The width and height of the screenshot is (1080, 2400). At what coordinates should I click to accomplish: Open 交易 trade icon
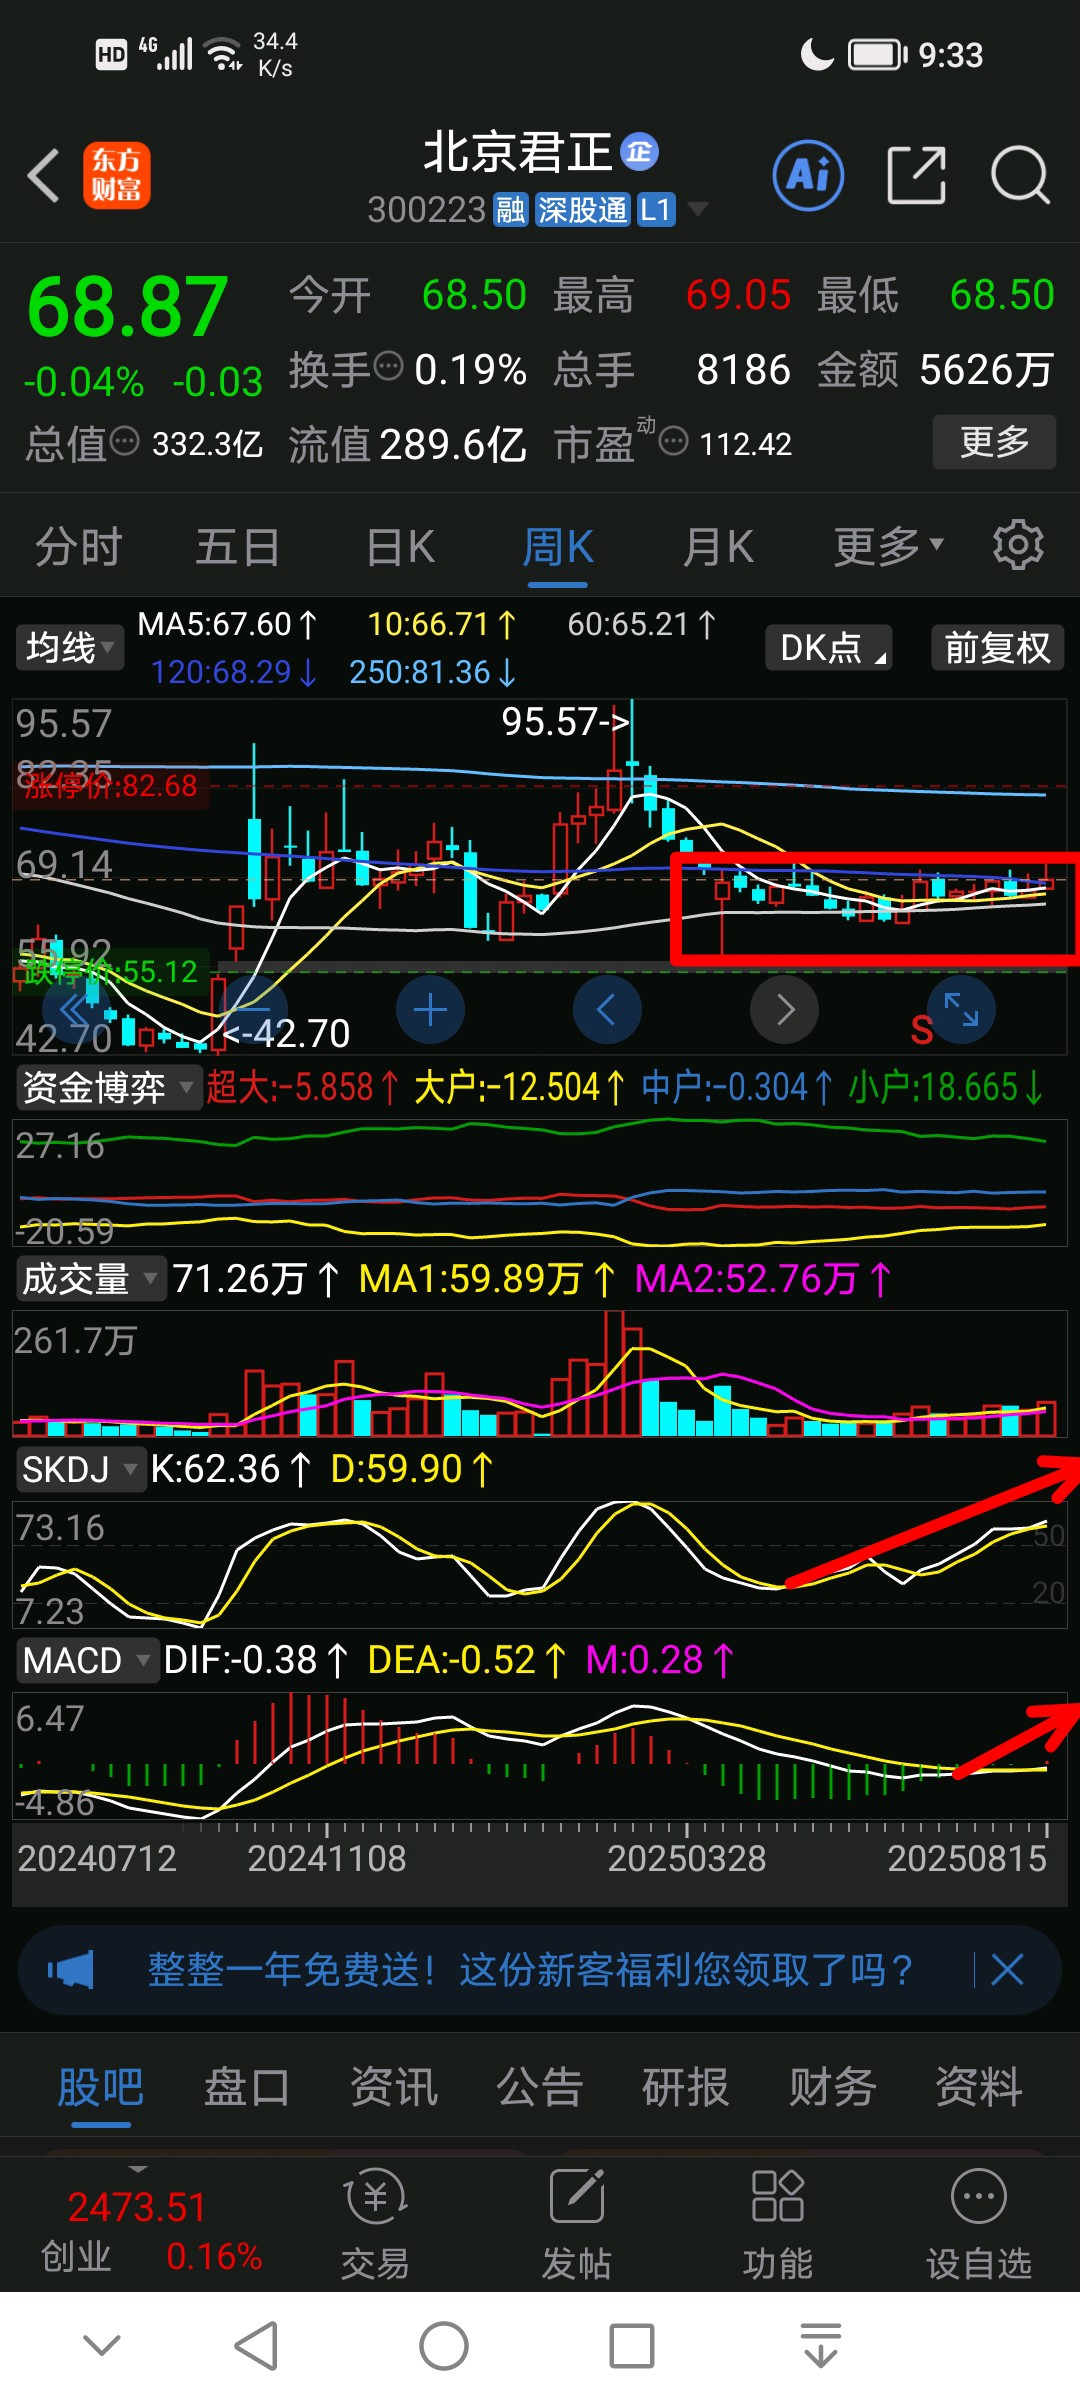click(375, 2223)
